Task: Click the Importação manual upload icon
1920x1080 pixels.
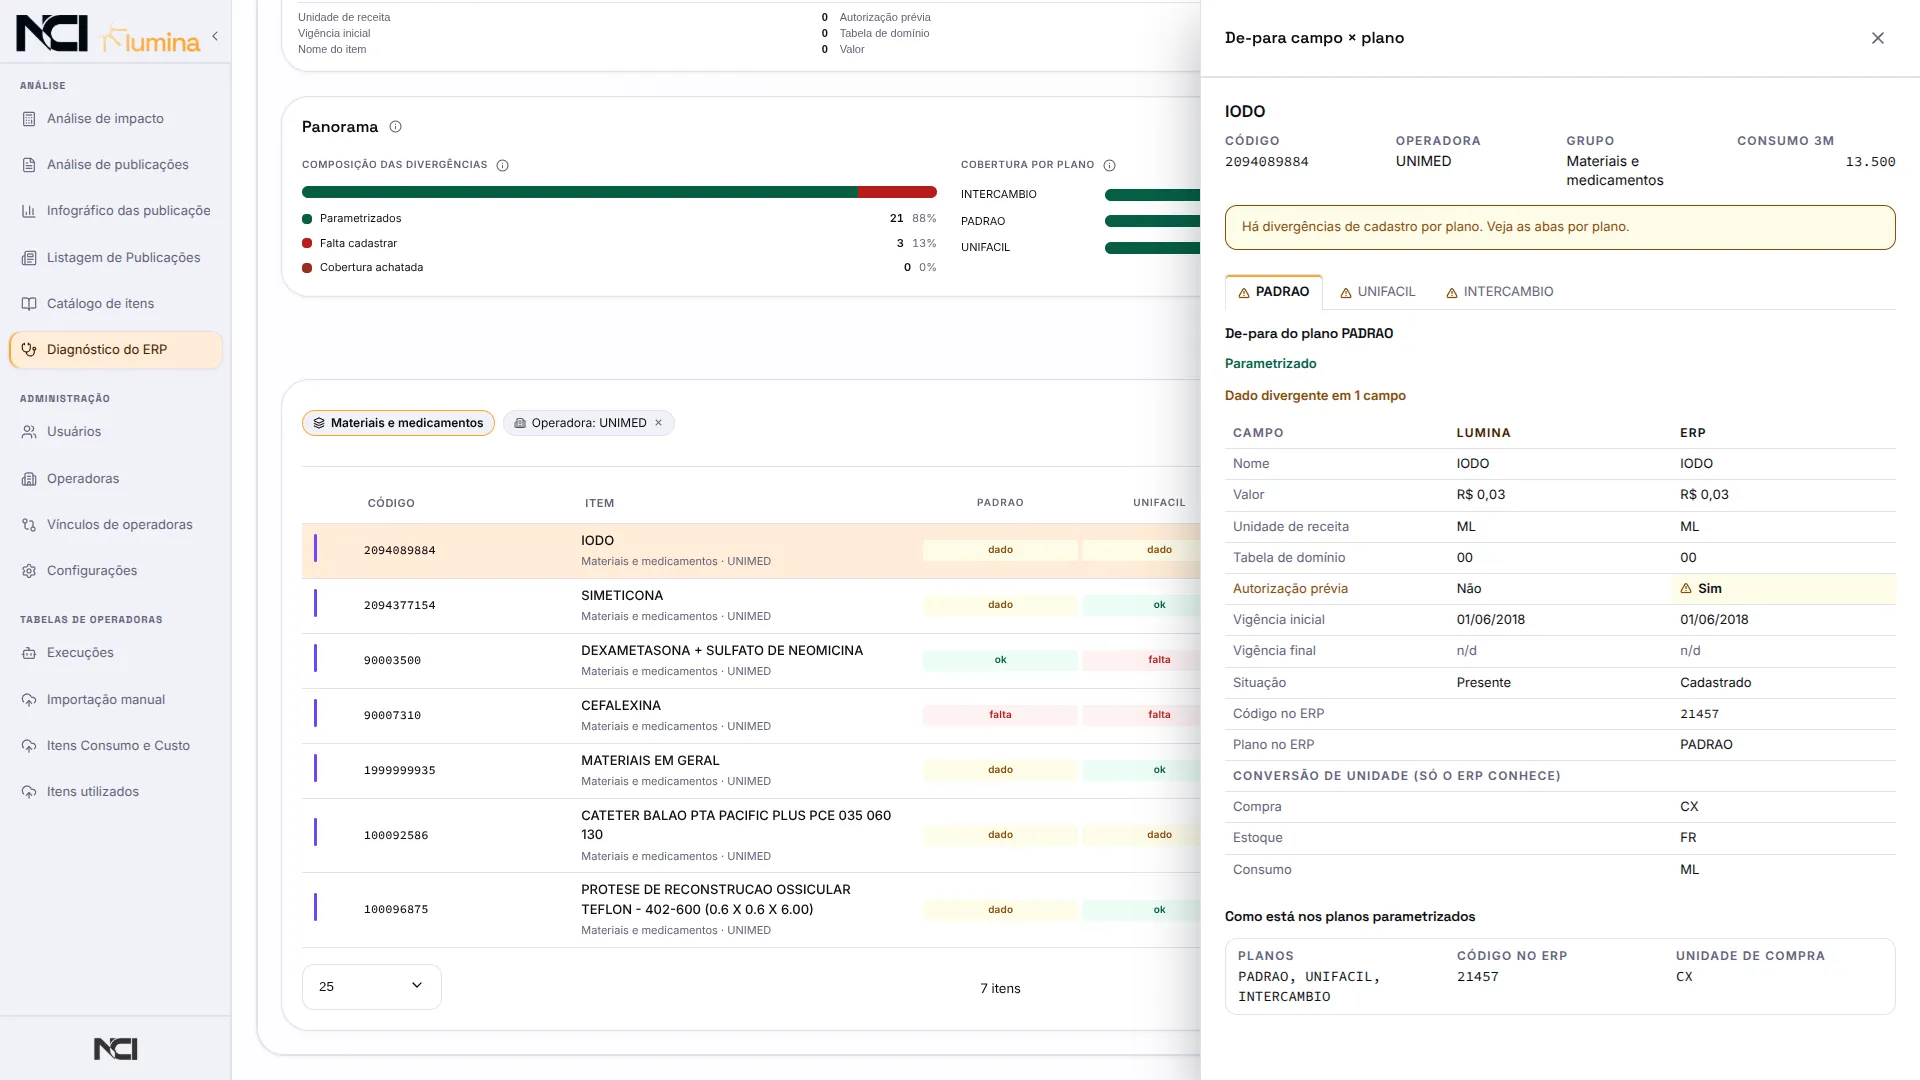Action: click(29, 700)
